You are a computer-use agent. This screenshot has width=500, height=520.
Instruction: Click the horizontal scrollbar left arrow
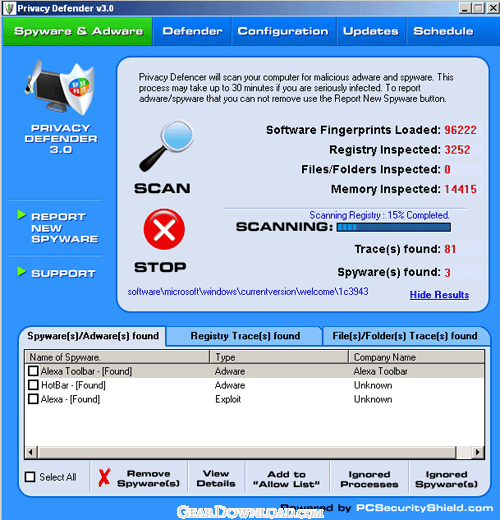point(31,452)
